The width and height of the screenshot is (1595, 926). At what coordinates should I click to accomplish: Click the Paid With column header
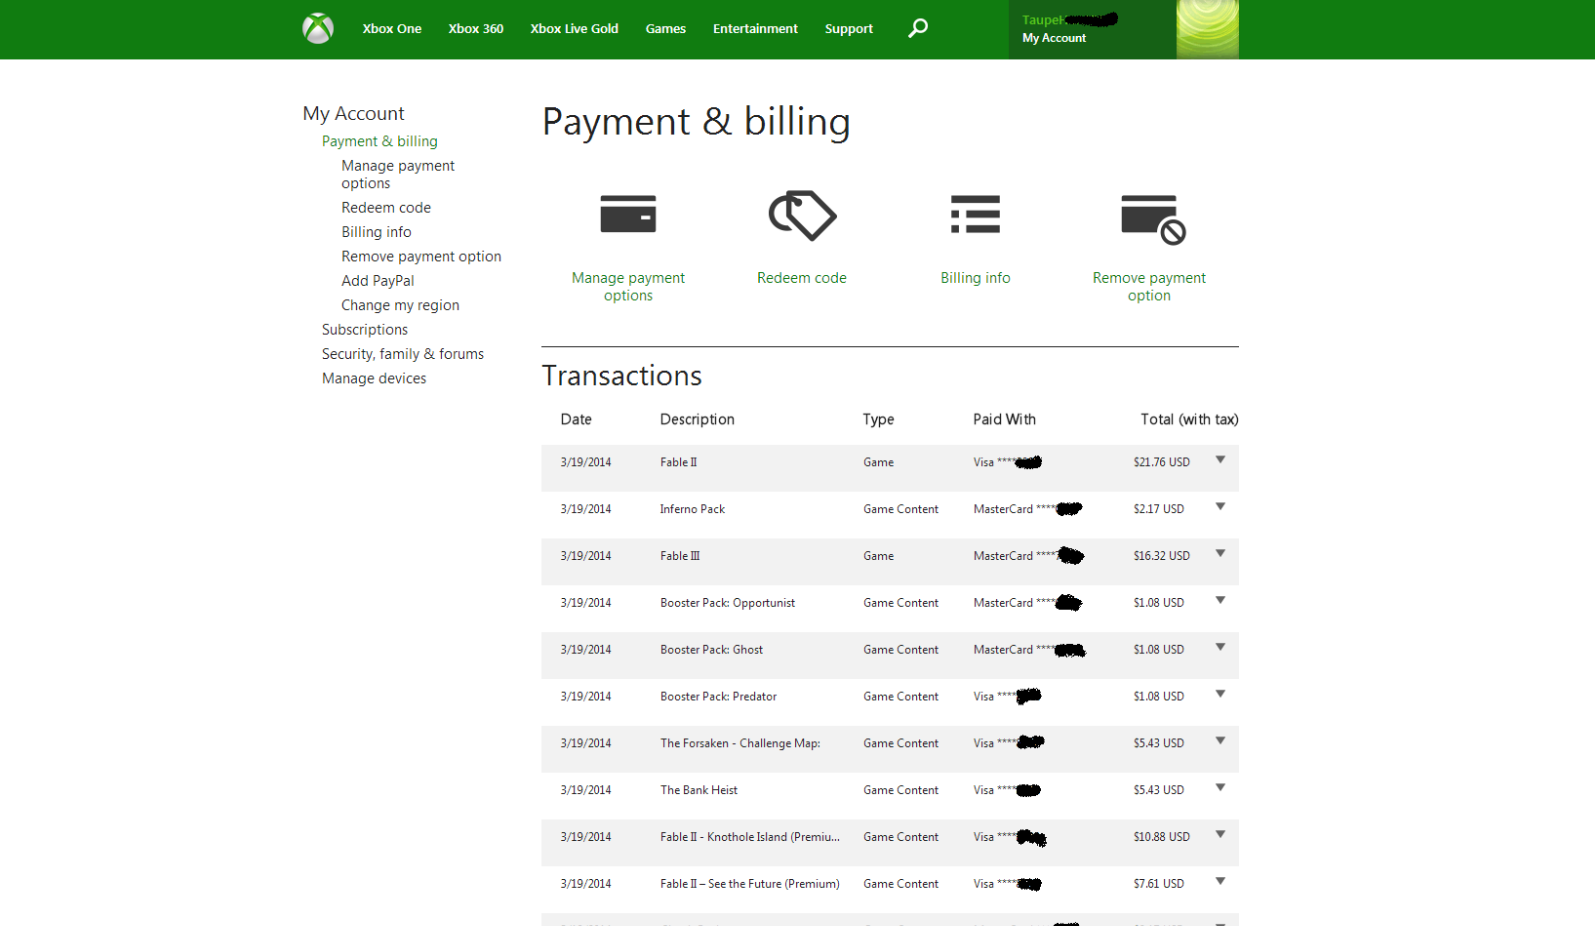(1004, 420)
